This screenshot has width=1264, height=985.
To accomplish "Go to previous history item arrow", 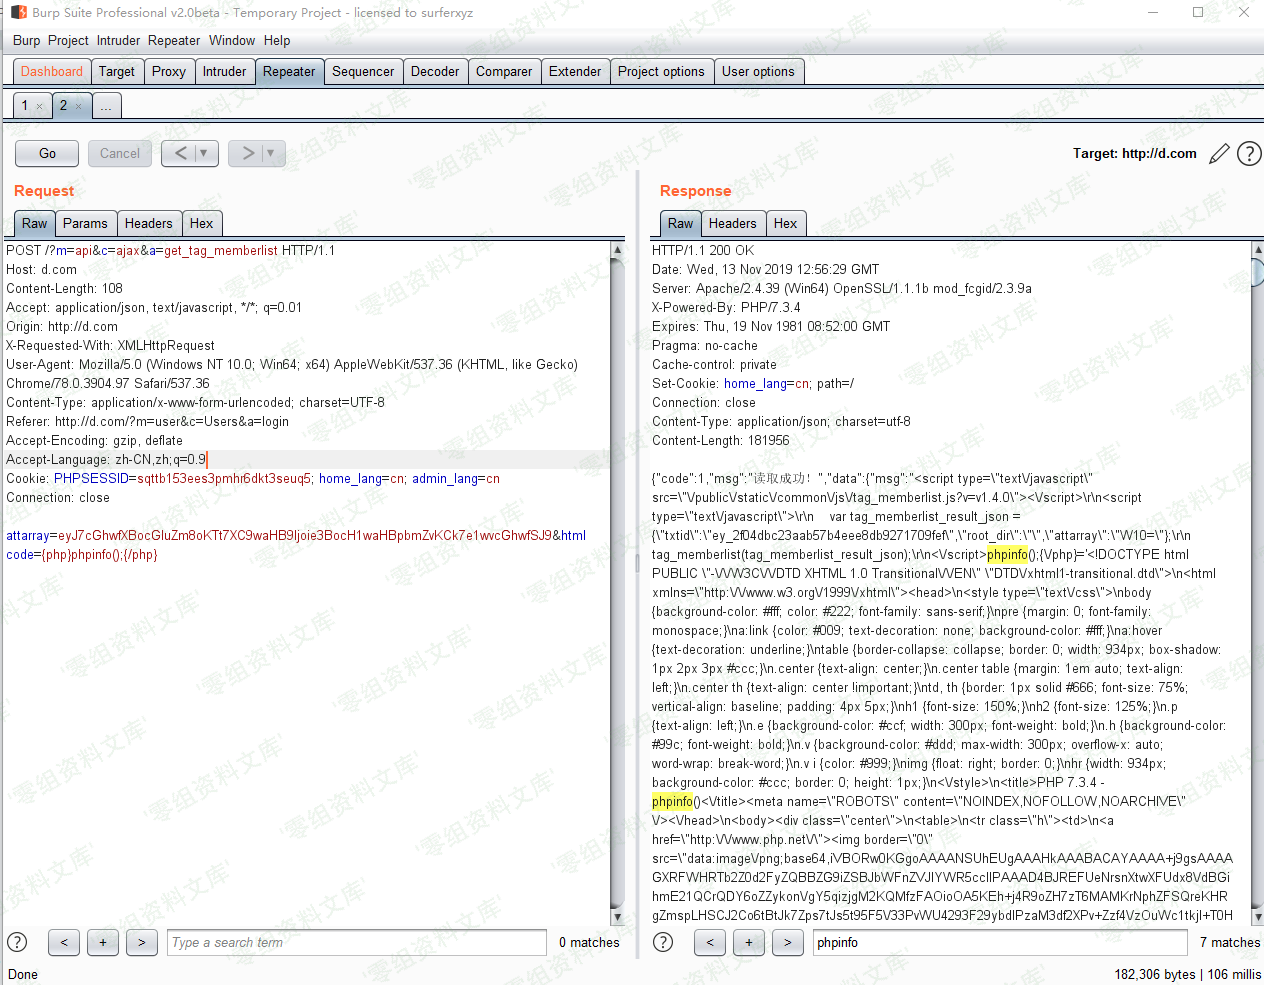I will pos(180,153).
